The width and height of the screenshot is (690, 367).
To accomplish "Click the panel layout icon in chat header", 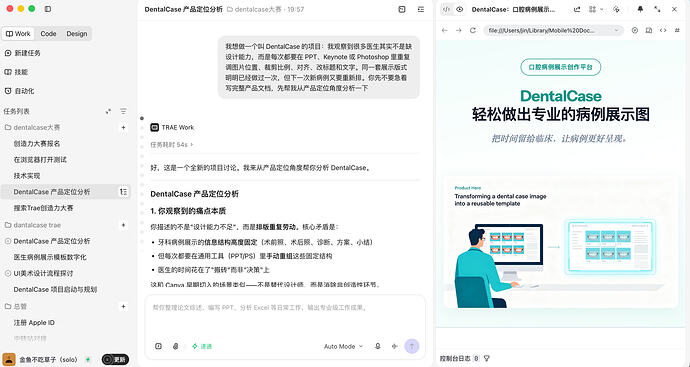I will [402, 9].
